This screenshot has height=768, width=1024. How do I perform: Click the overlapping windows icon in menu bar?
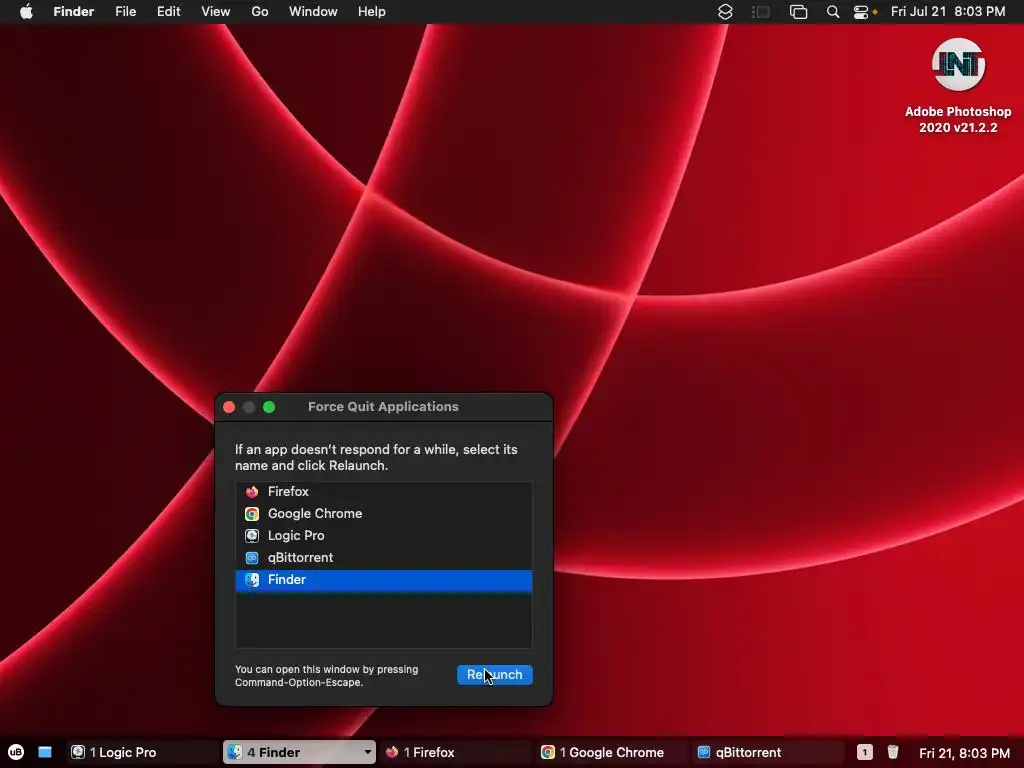(x=798, y=12)
